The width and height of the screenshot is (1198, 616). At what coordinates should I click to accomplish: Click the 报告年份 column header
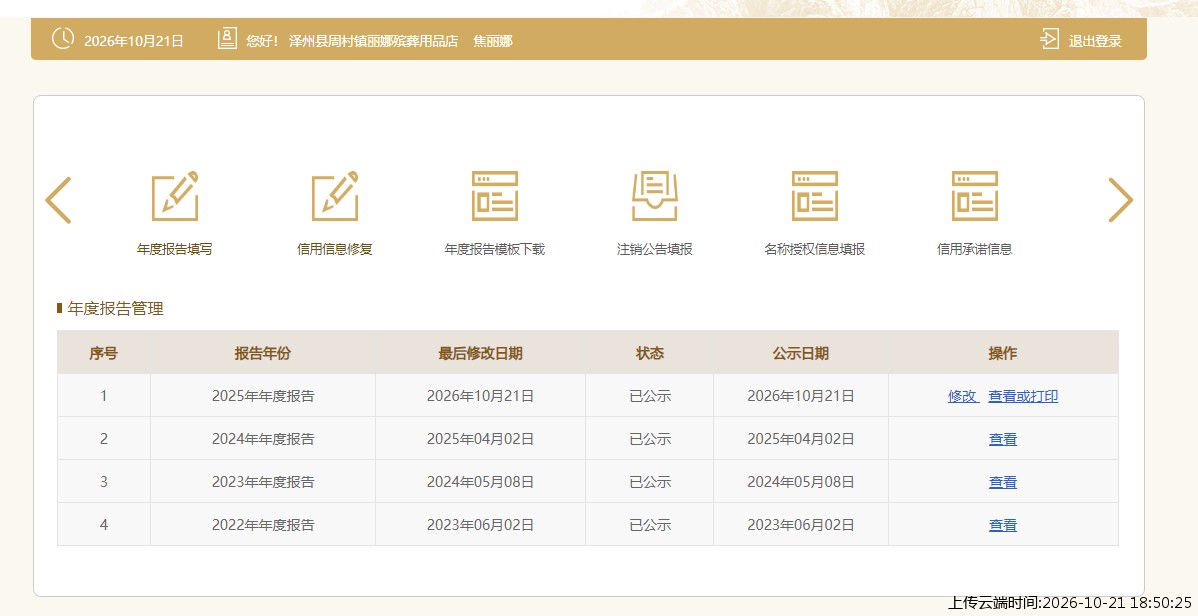pos(263,353)
